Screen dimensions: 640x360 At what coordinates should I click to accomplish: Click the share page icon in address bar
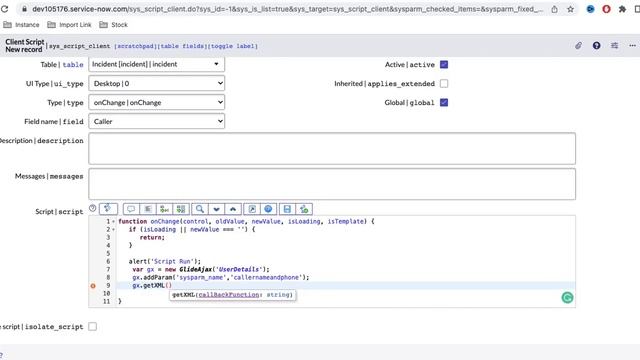coord(554,9)
